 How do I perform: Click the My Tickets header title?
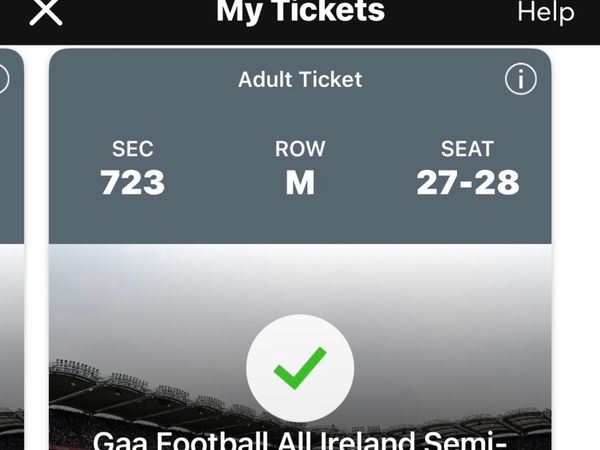click(x=300, y=11)
